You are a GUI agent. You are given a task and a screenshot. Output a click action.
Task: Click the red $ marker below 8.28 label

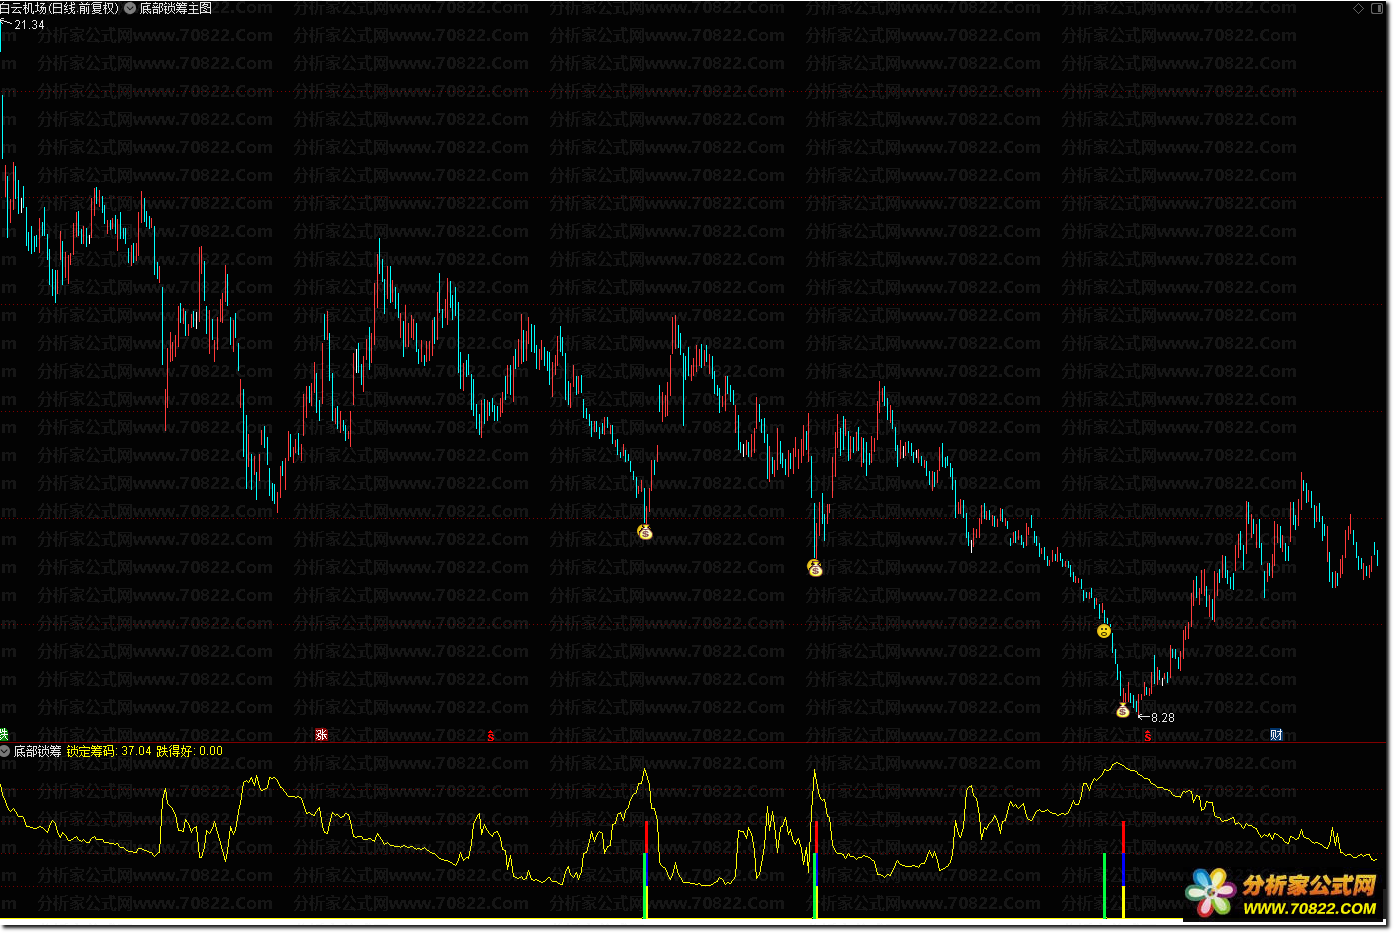(1148, 736)
